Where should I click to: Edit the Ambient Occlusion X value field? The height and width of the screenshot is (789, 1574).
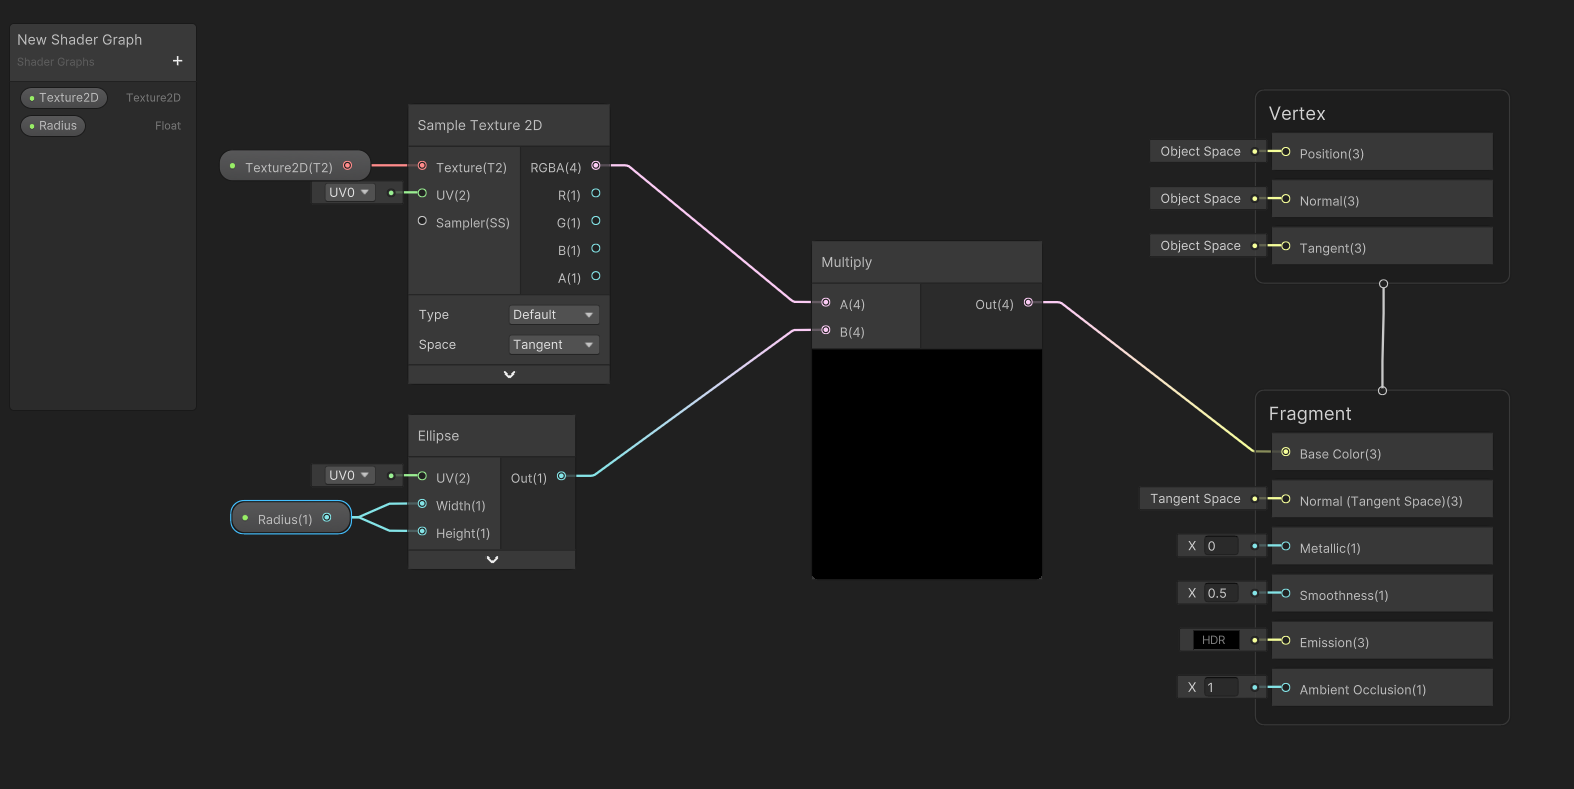click(1221, 687)
